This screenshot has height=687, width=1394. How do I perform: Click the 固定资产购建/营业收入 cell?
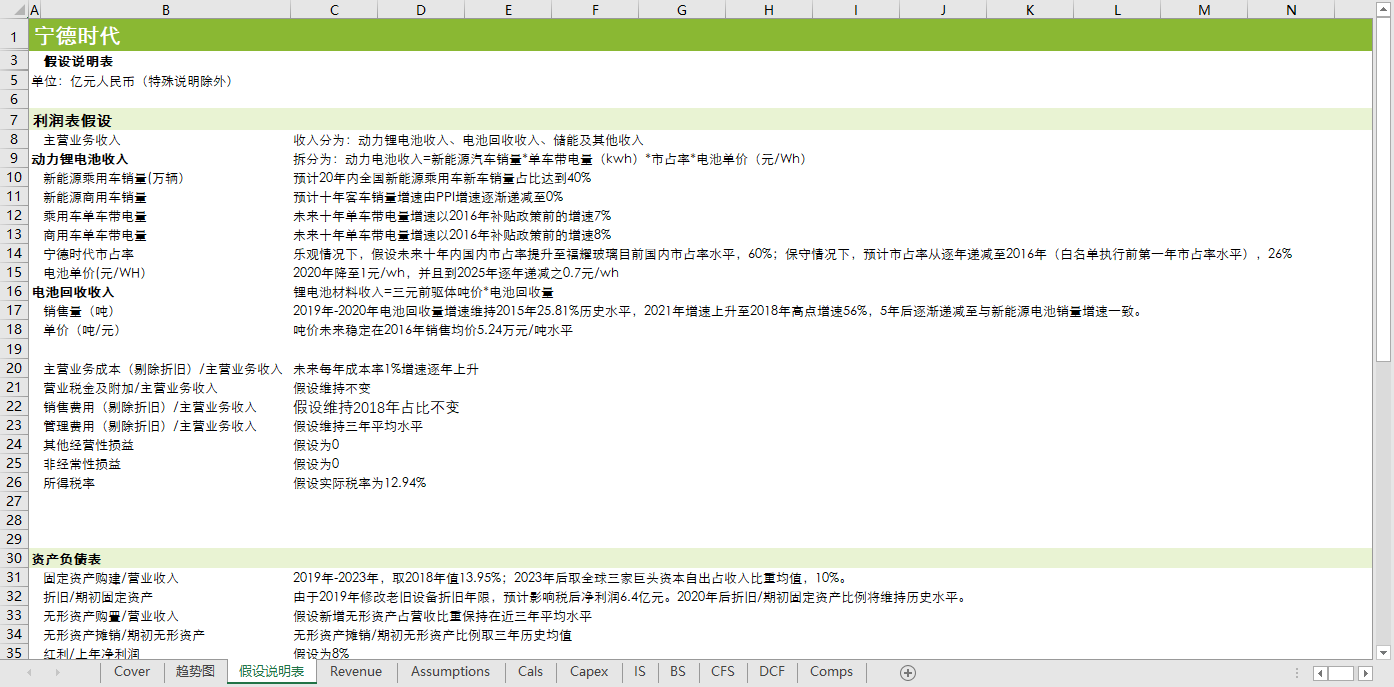click(111, 578)
